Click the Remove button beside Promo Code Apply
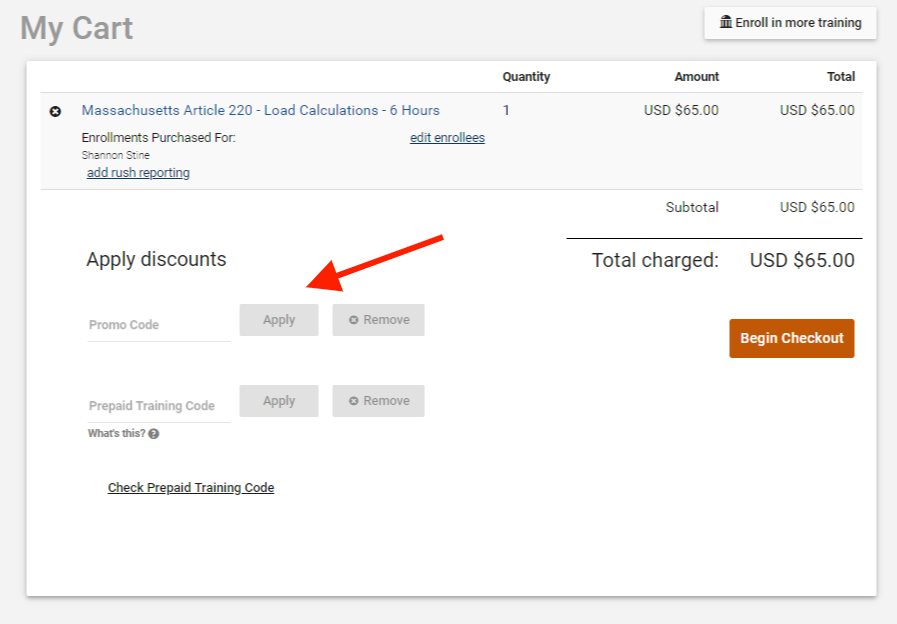The image size is (897, 624). [378, 319]
